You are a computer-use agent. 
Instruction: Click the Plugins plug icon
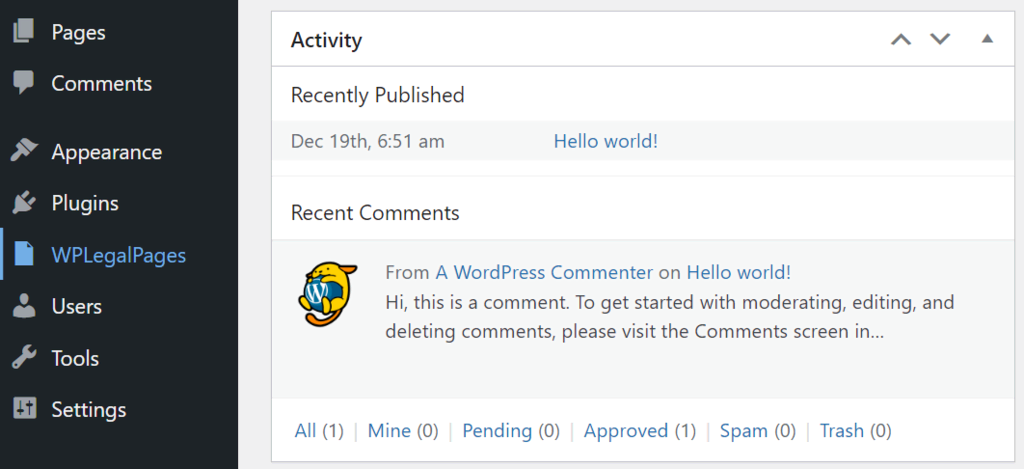click(23, 203)
